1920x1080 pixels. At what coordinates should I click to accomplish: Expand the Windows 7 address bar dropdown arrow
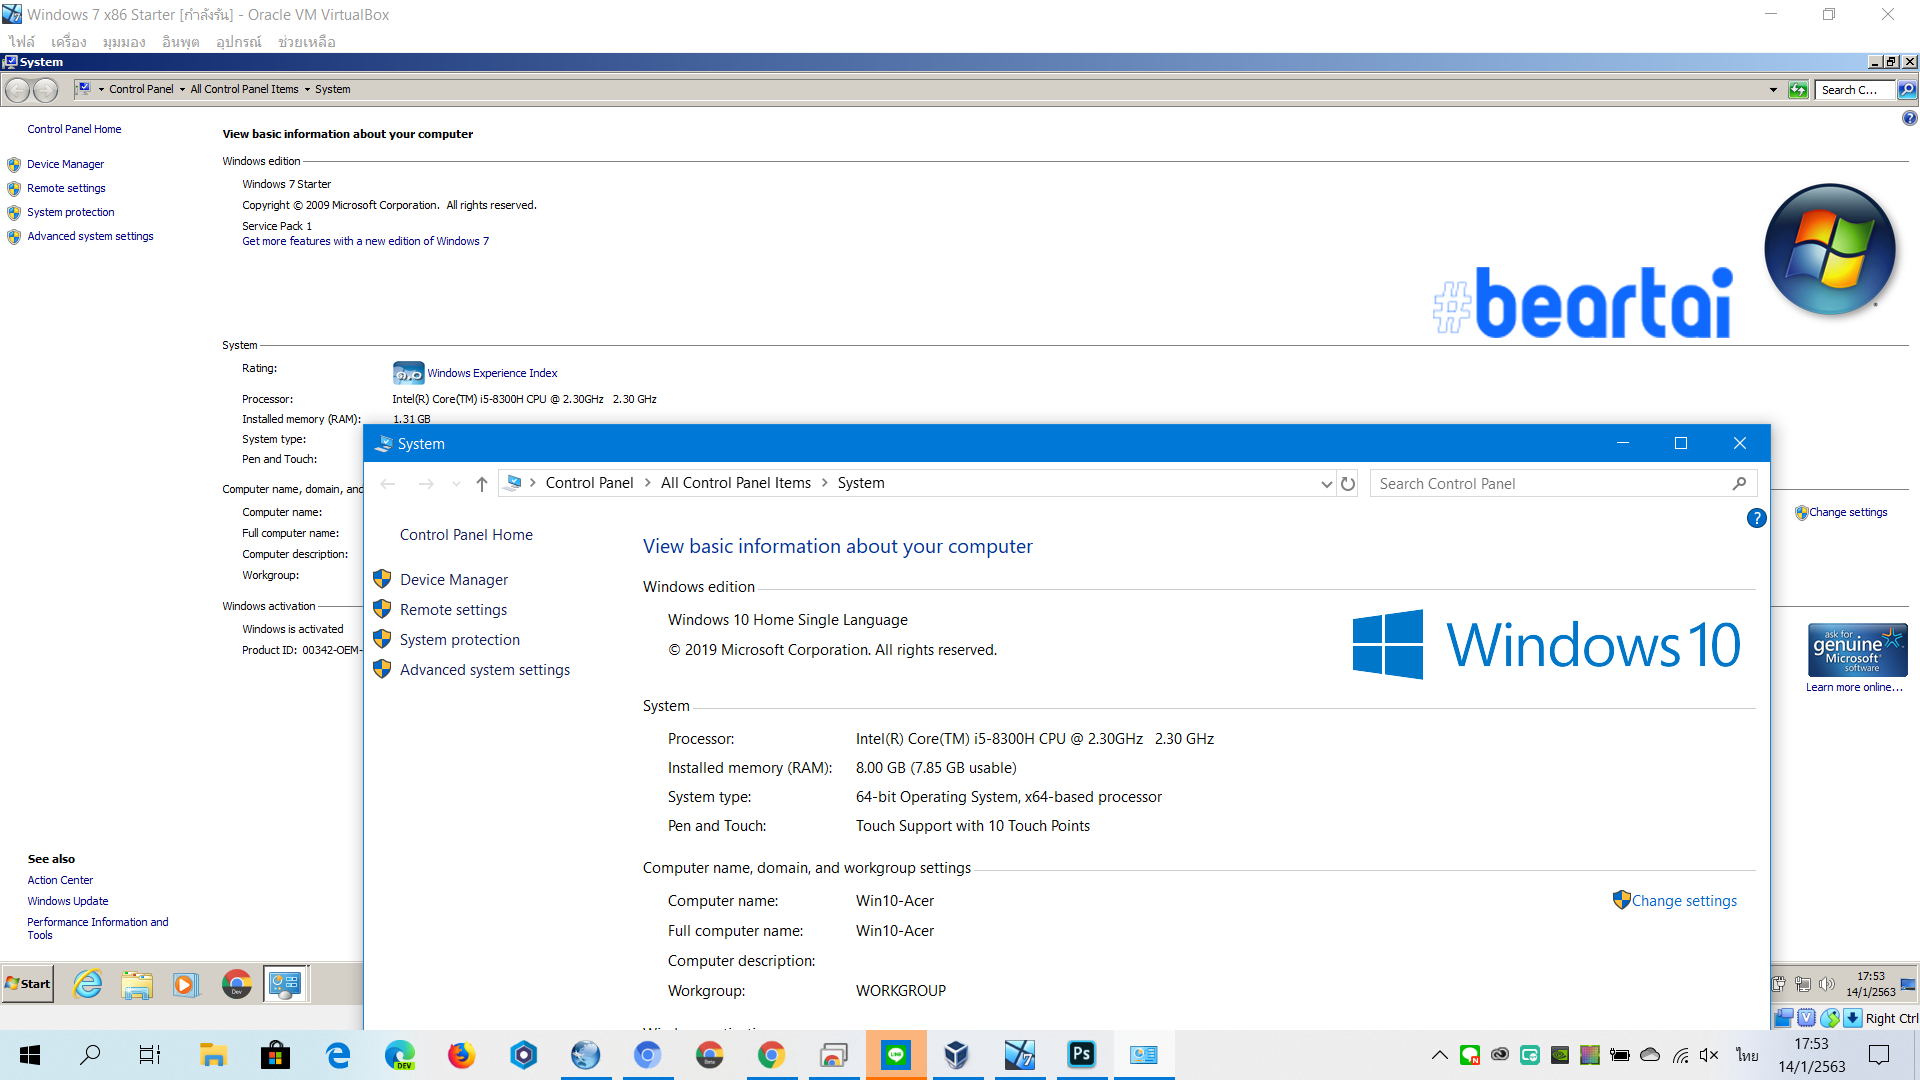point(1773,90)
